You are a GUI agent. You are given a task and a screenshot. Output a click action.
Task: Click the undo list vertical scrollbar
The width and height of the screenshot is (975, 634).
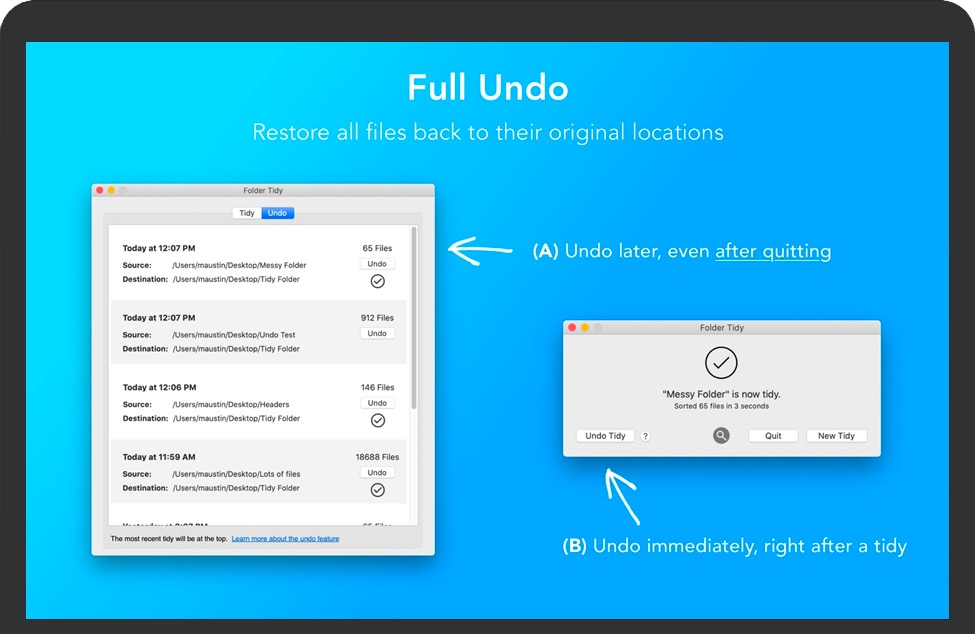(x=414, y=318)
